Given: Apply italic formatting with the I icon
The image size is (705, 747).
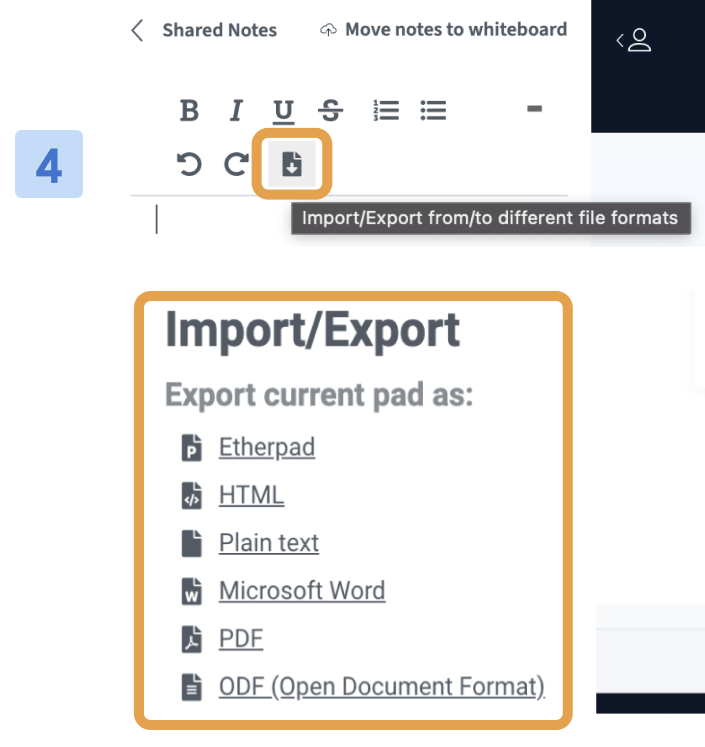Looking at the screenshot, I should (x=236, y=111).
